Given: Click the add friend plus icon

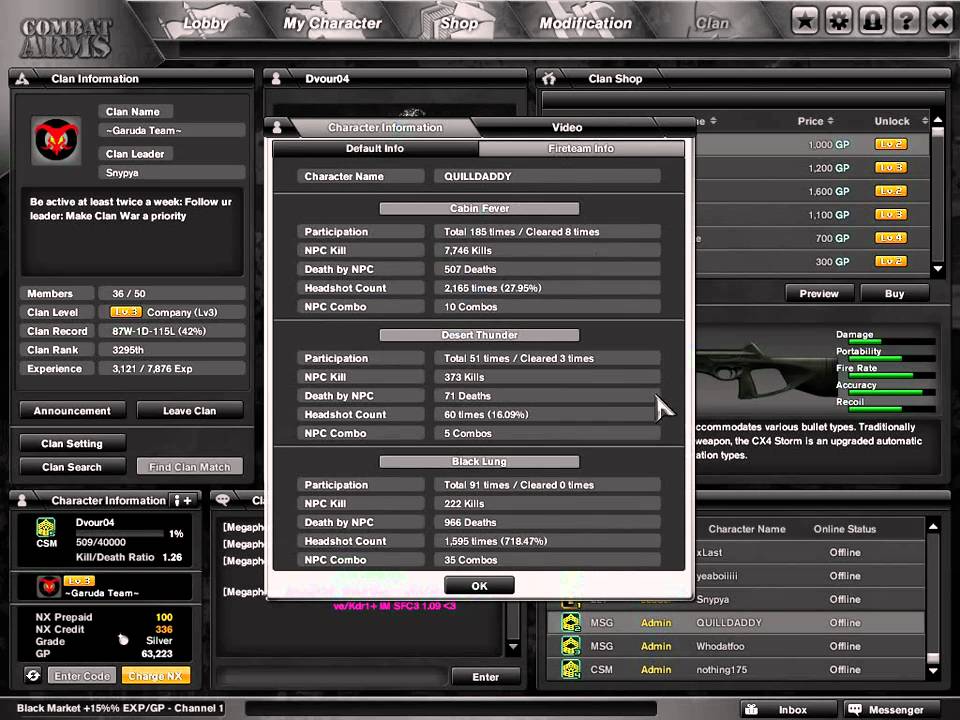Looking at the screenshot, I should point(182,500).
